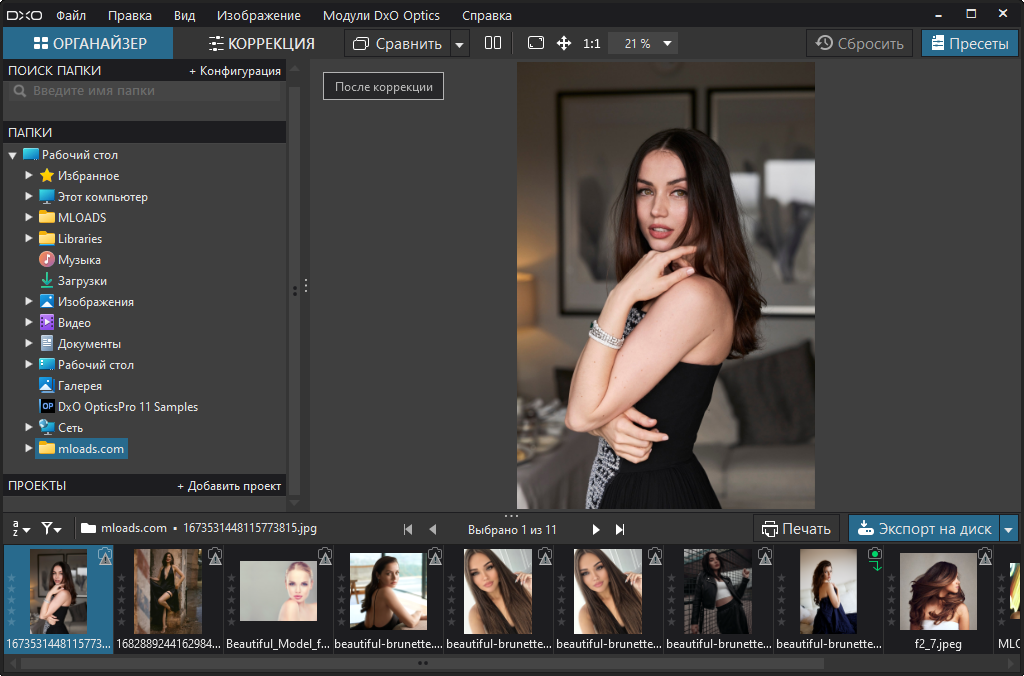Toggle side-by-side comparison view icon
This screenshot has height=676, width=1024.
493,43
